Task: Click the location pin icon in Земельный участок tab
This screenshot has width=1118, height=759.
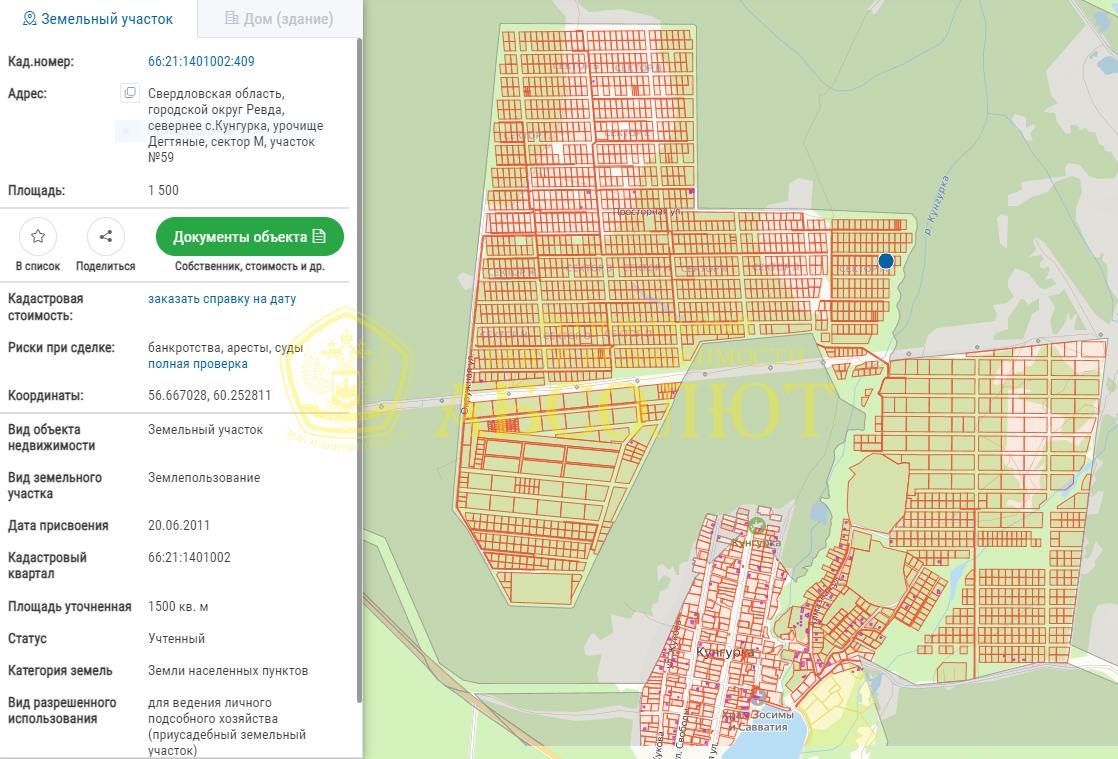Action: tap(29, 19)
